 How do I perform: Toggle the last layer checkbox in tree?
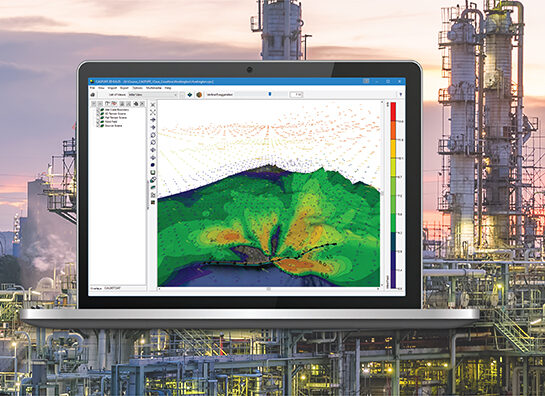(x=98, y=126)
